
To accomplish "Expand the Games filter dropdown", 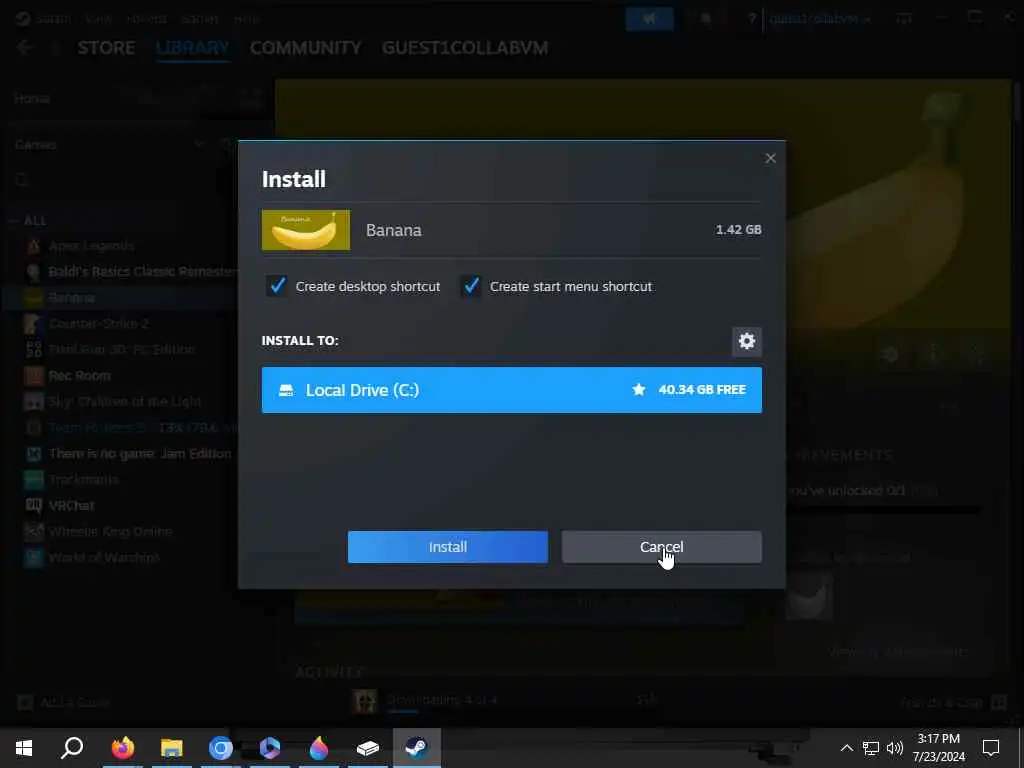I will click(199, 144).
